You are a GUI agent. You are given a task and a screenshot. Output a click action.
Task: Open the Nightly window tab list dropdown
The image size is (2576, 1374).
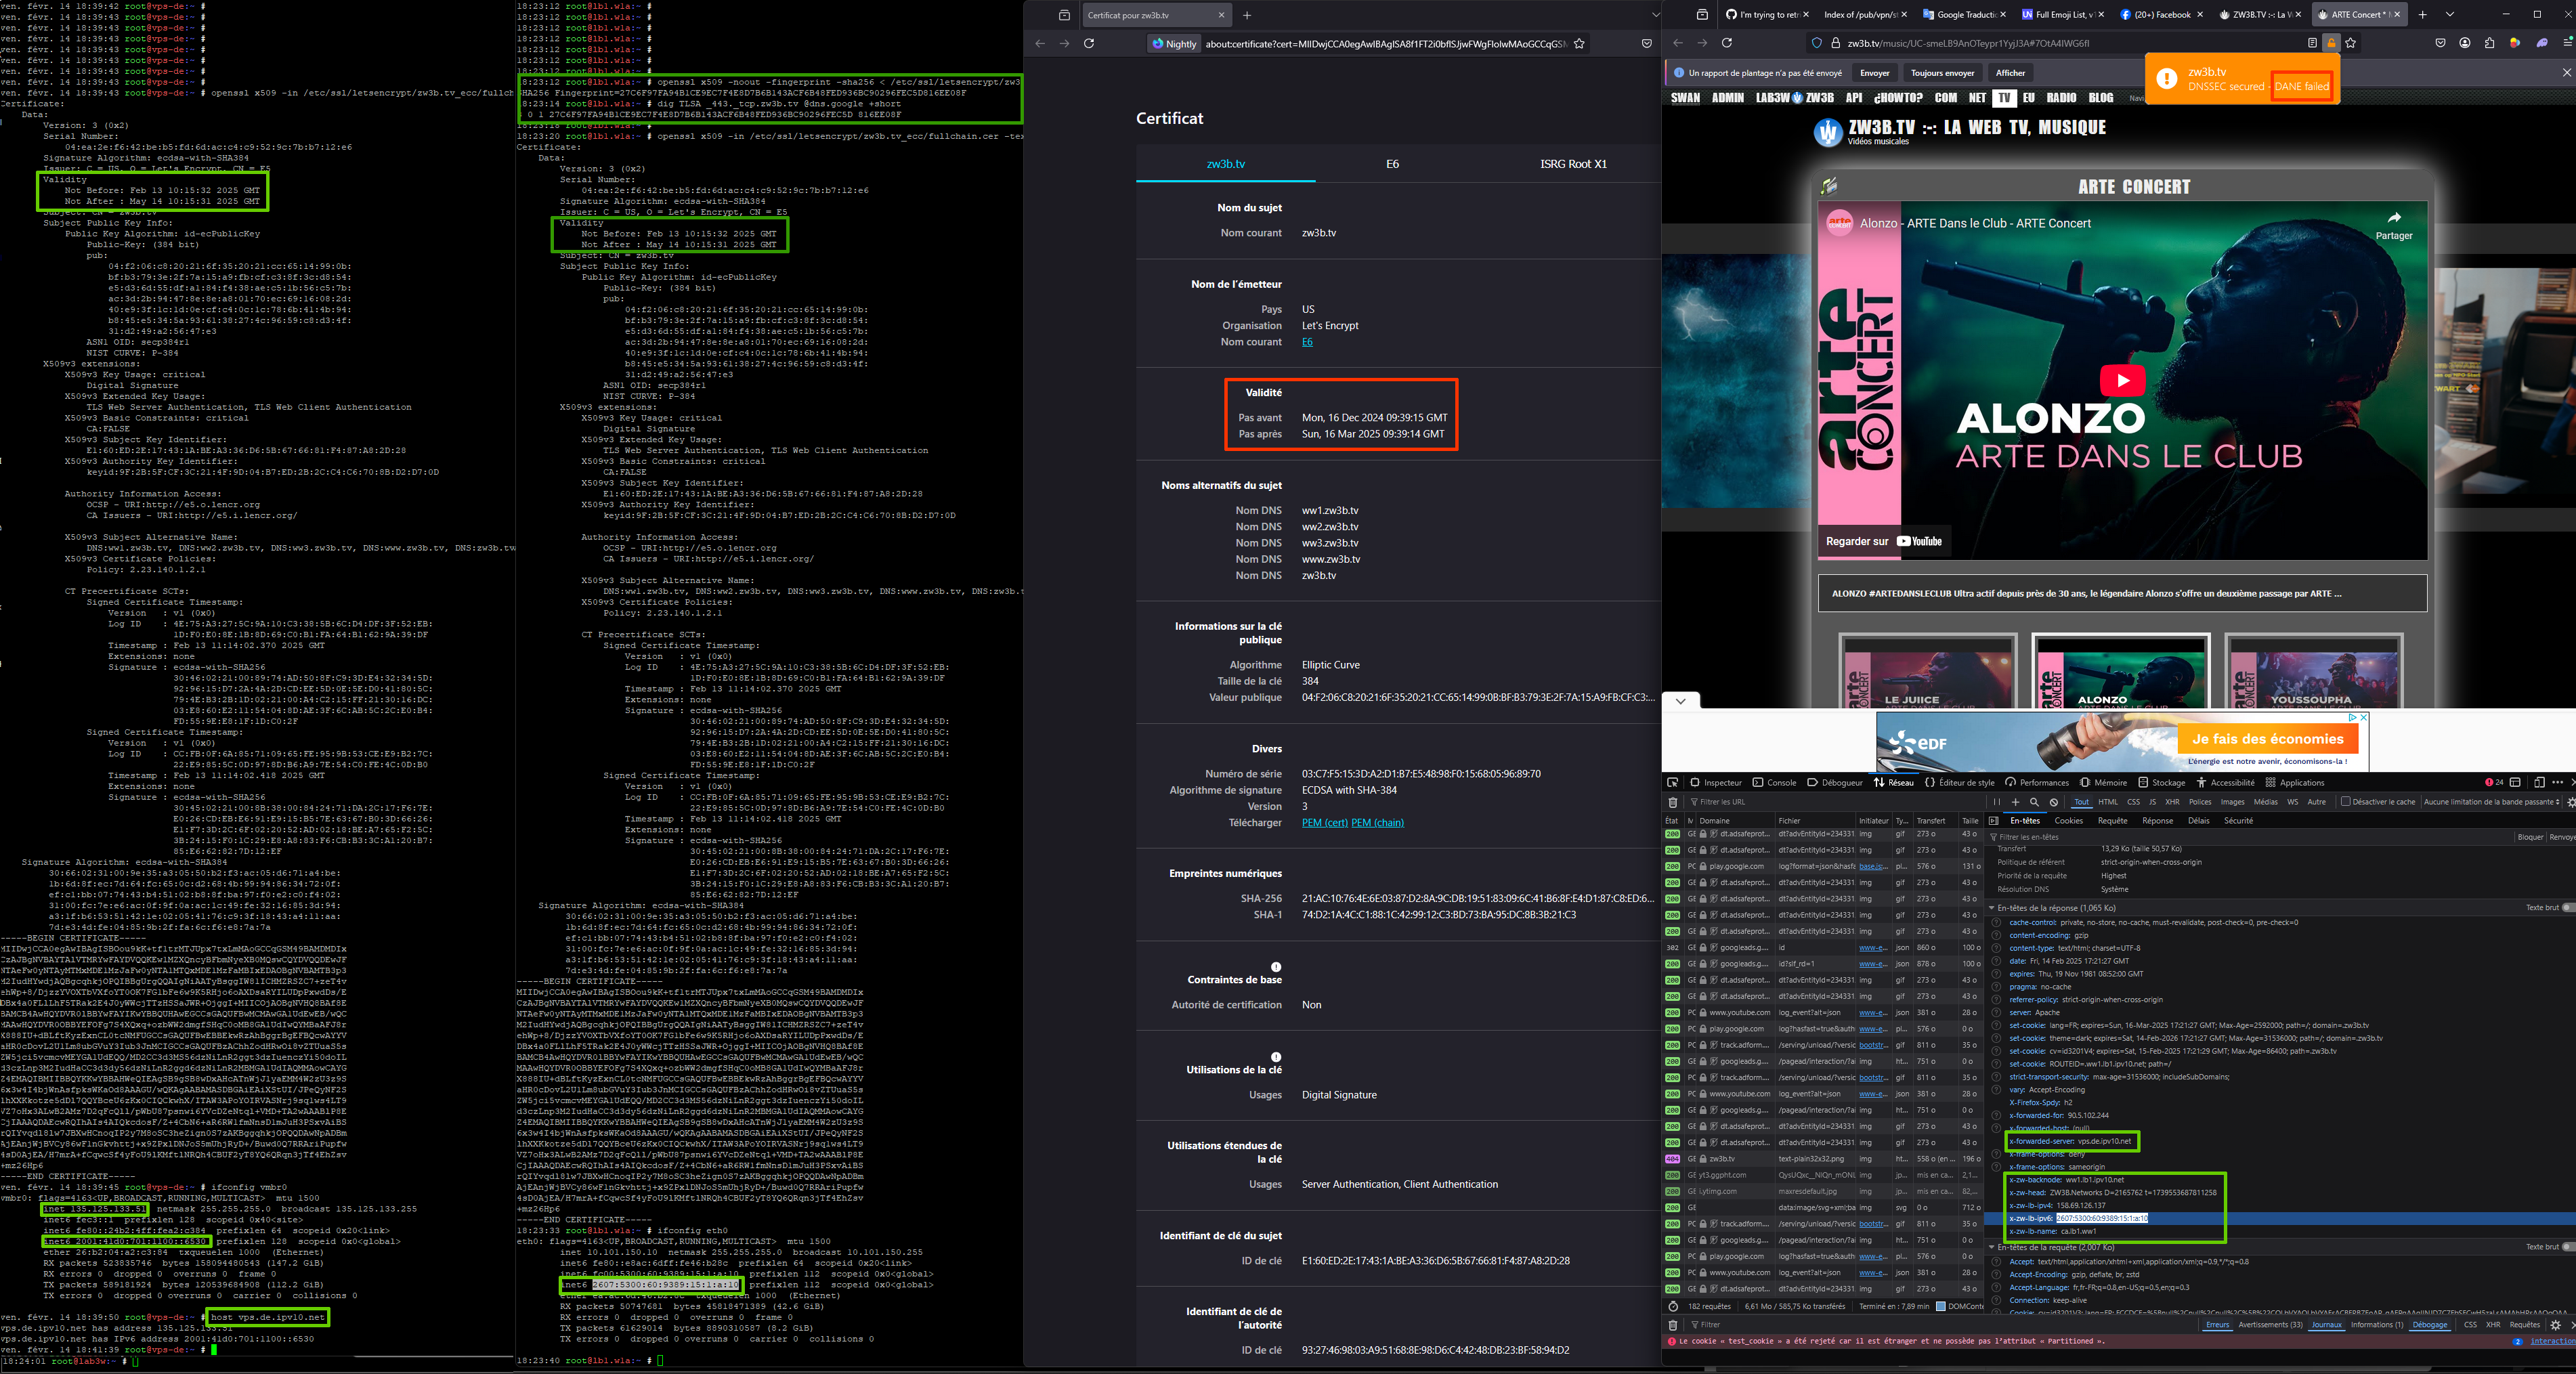[1656, 15]
